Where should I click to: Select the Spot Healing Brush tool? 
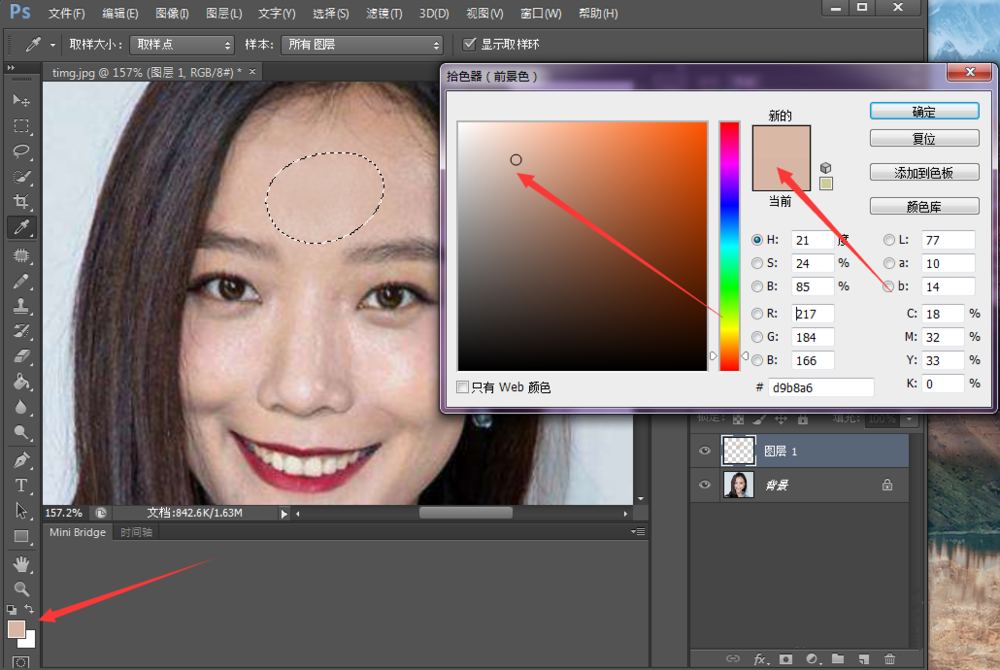(21, 256)
